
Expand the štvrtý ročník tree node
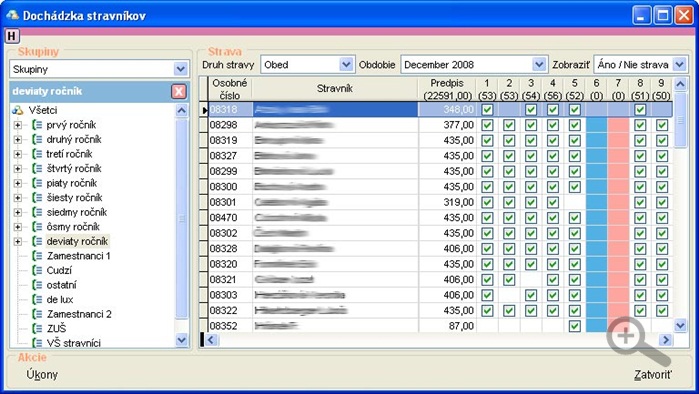click(x=17, y=169)
